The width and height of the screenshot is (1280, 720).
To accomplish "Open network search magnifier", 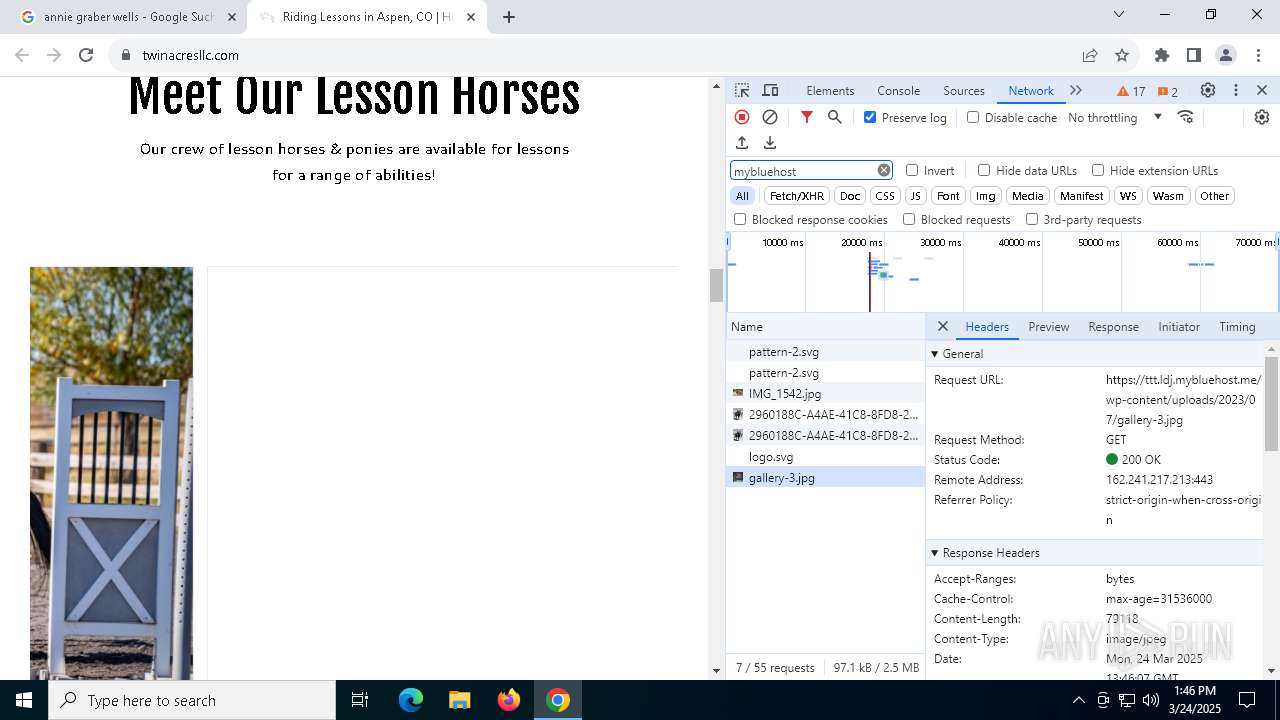I will [835, 117].
